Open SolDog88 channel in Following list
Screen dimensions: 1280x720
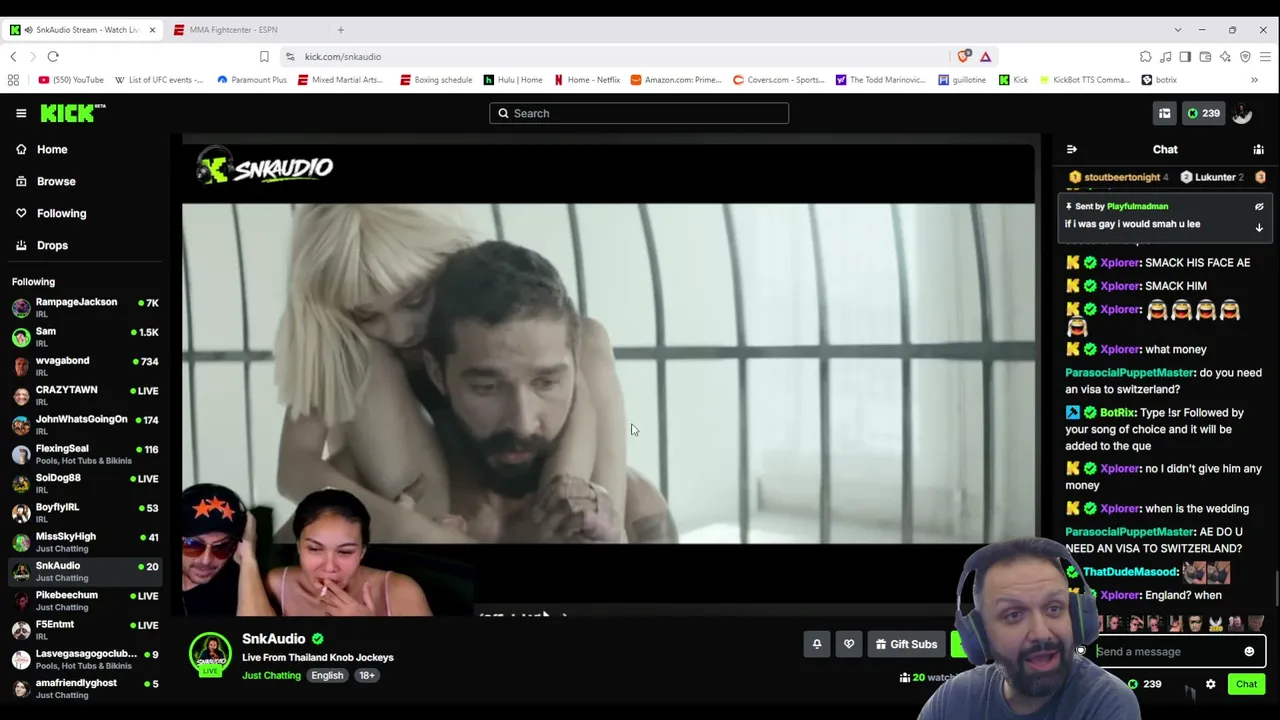click(85, 483)
